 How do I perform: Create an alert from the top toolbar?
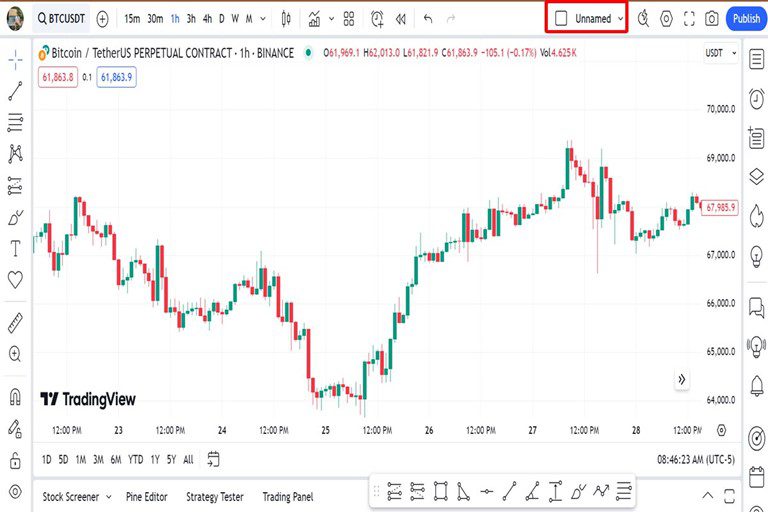[377, 19]
